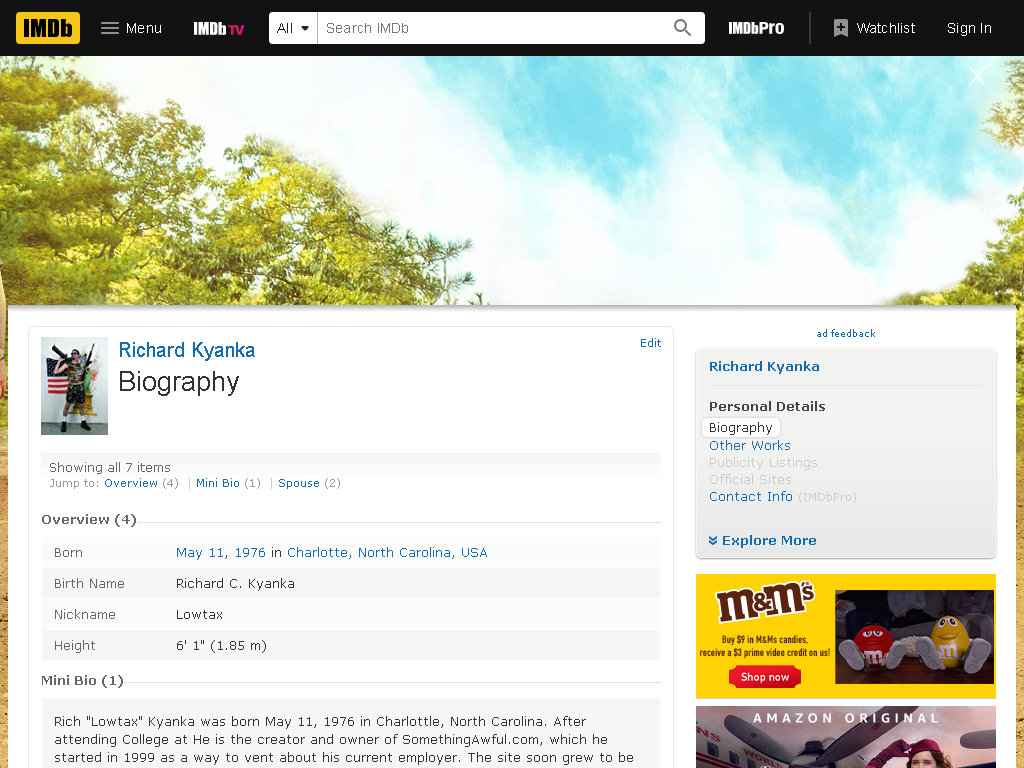Open the Other Works section
Viewport: 1024px width, 768px height.
point(750,445)
